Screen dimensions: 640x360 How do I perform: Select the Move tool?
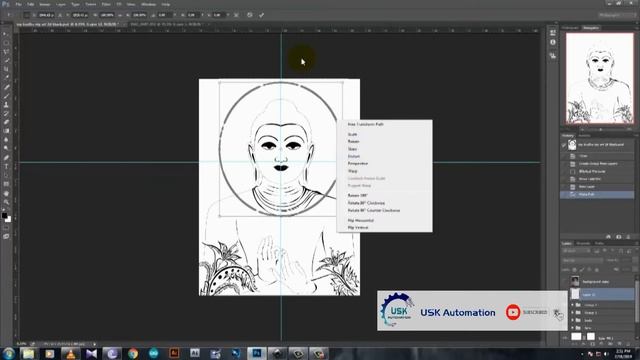point(6,34)
